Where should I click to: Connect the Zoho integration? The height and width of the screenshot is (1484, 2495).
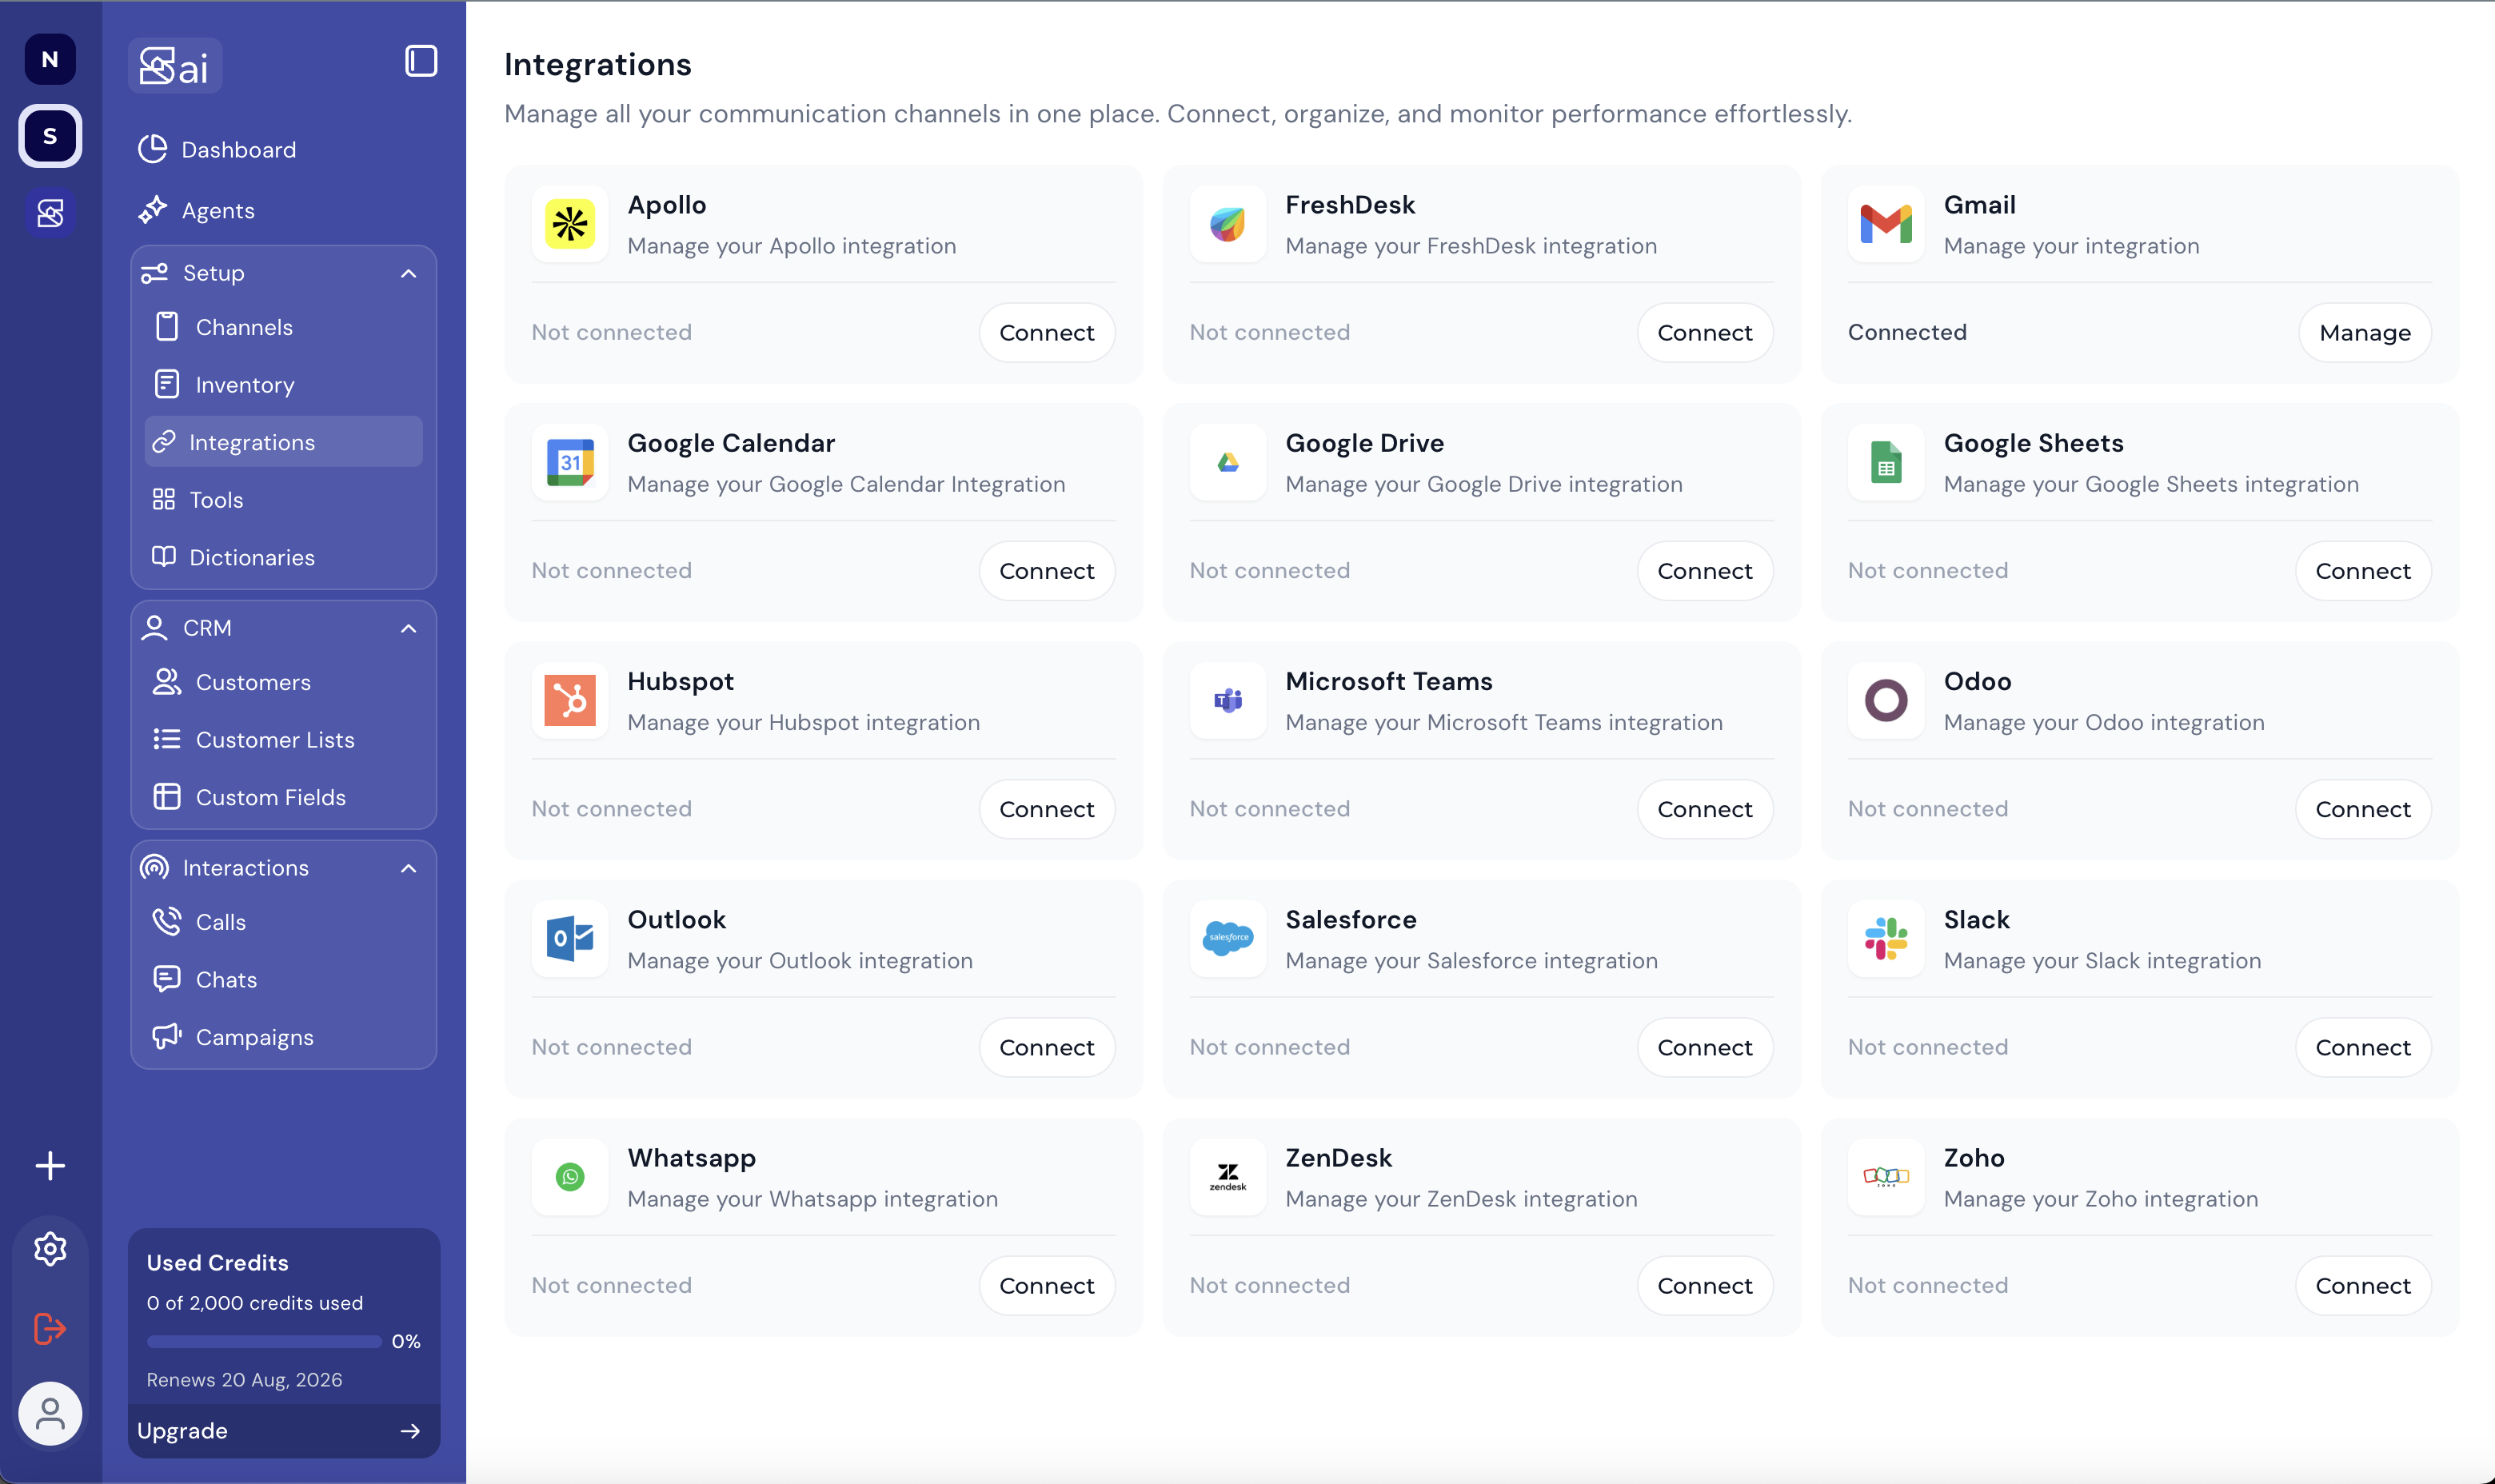coord(2362,1285)
